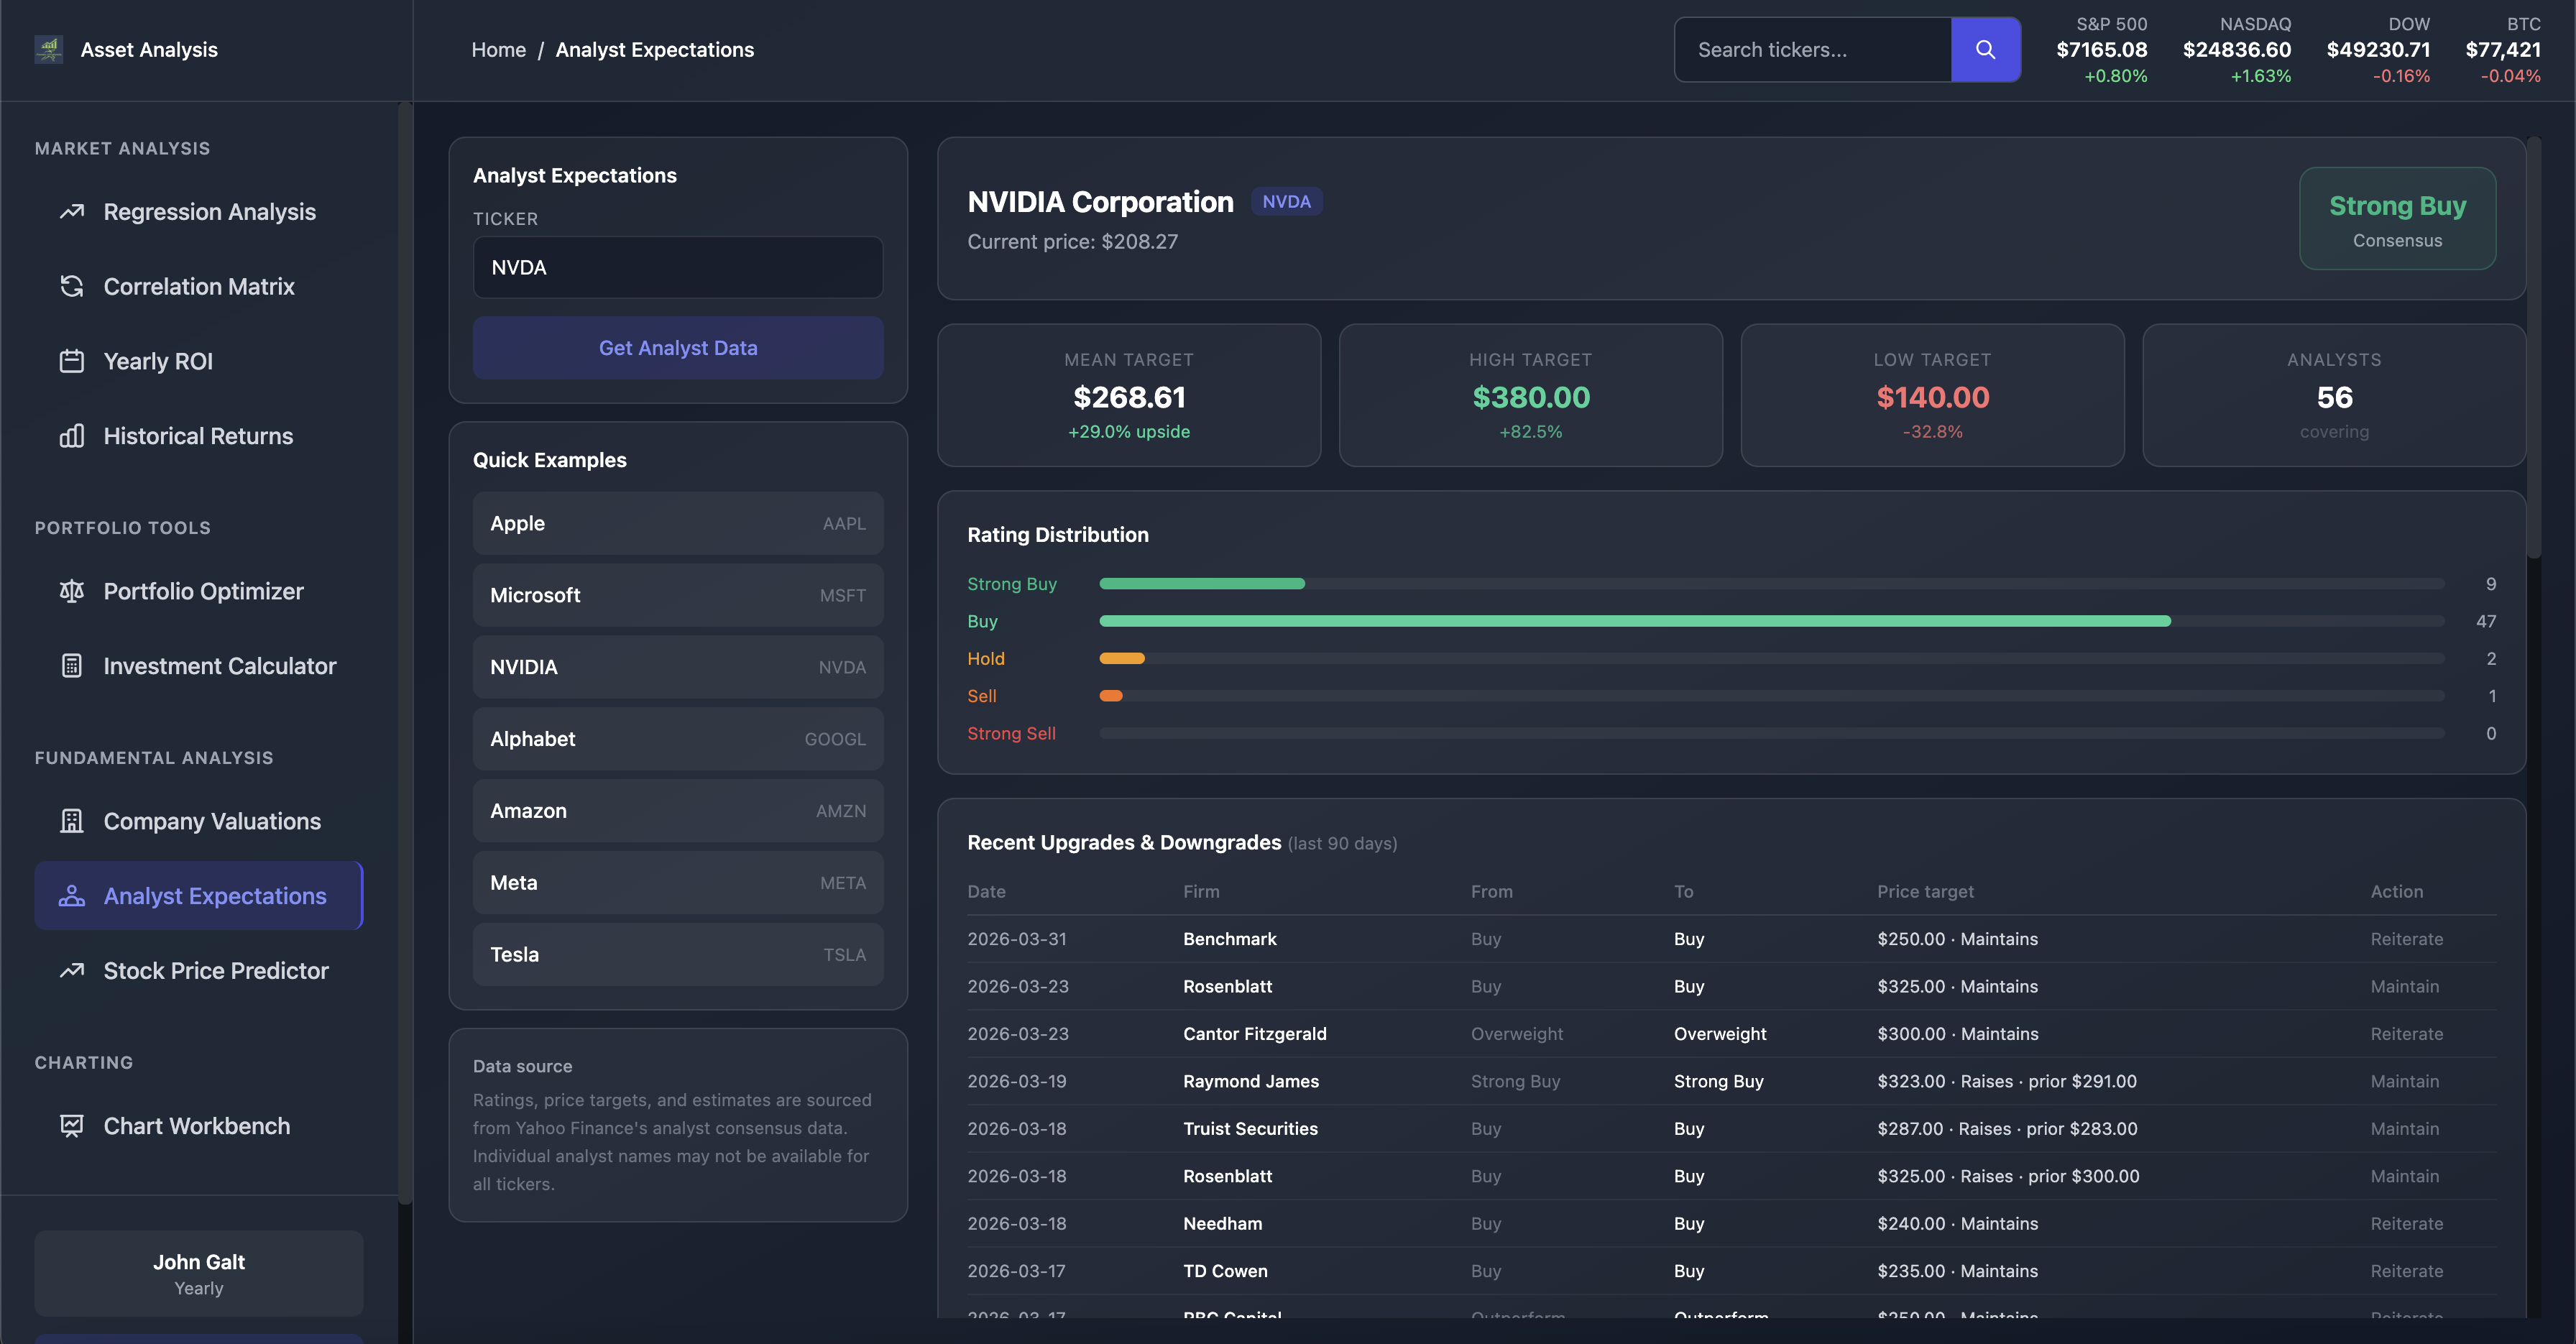This screenshot has height=1344, width=2576.
Task: Select Meta quick example
Action: [x=678, y=883]
